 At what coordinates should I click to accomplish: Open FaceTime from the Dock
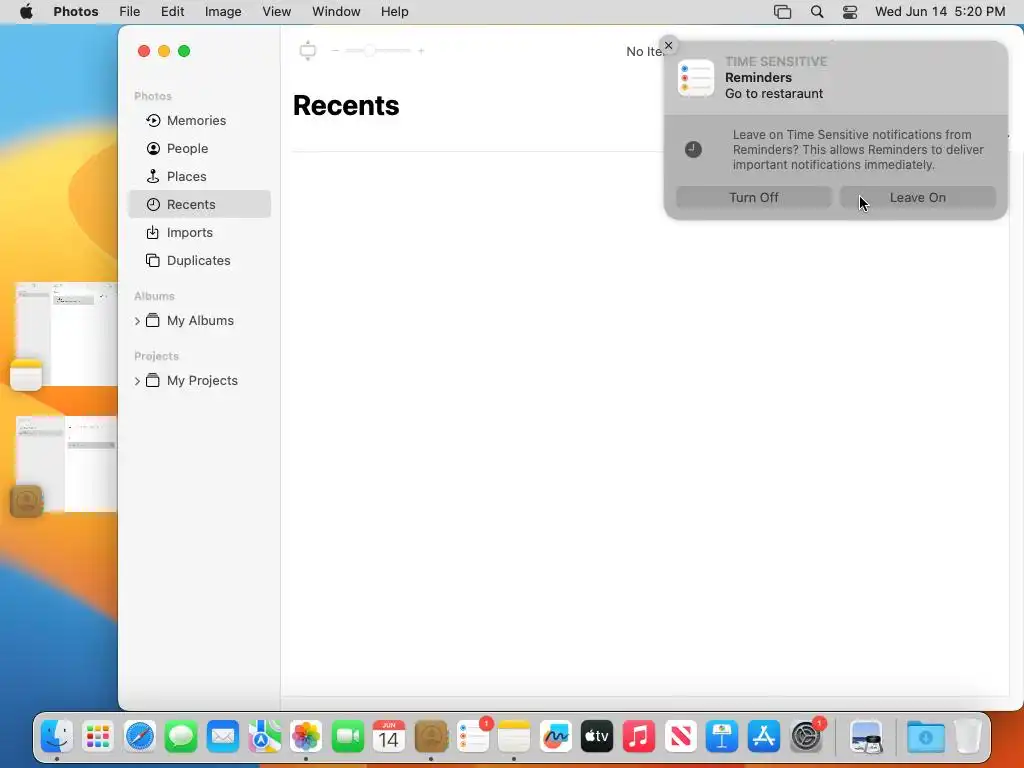347,737
